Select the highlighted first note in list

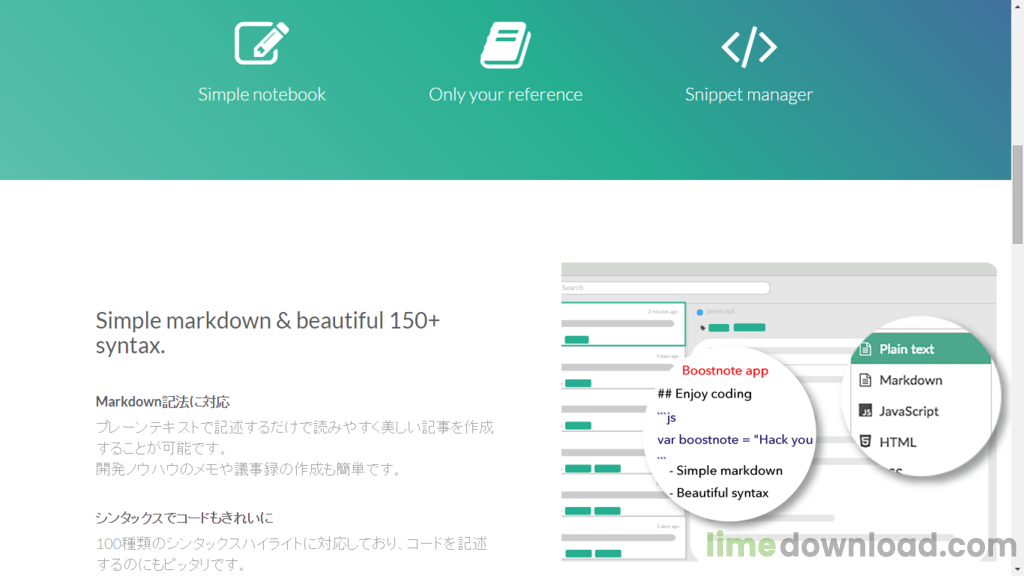[x=623, y=324]
